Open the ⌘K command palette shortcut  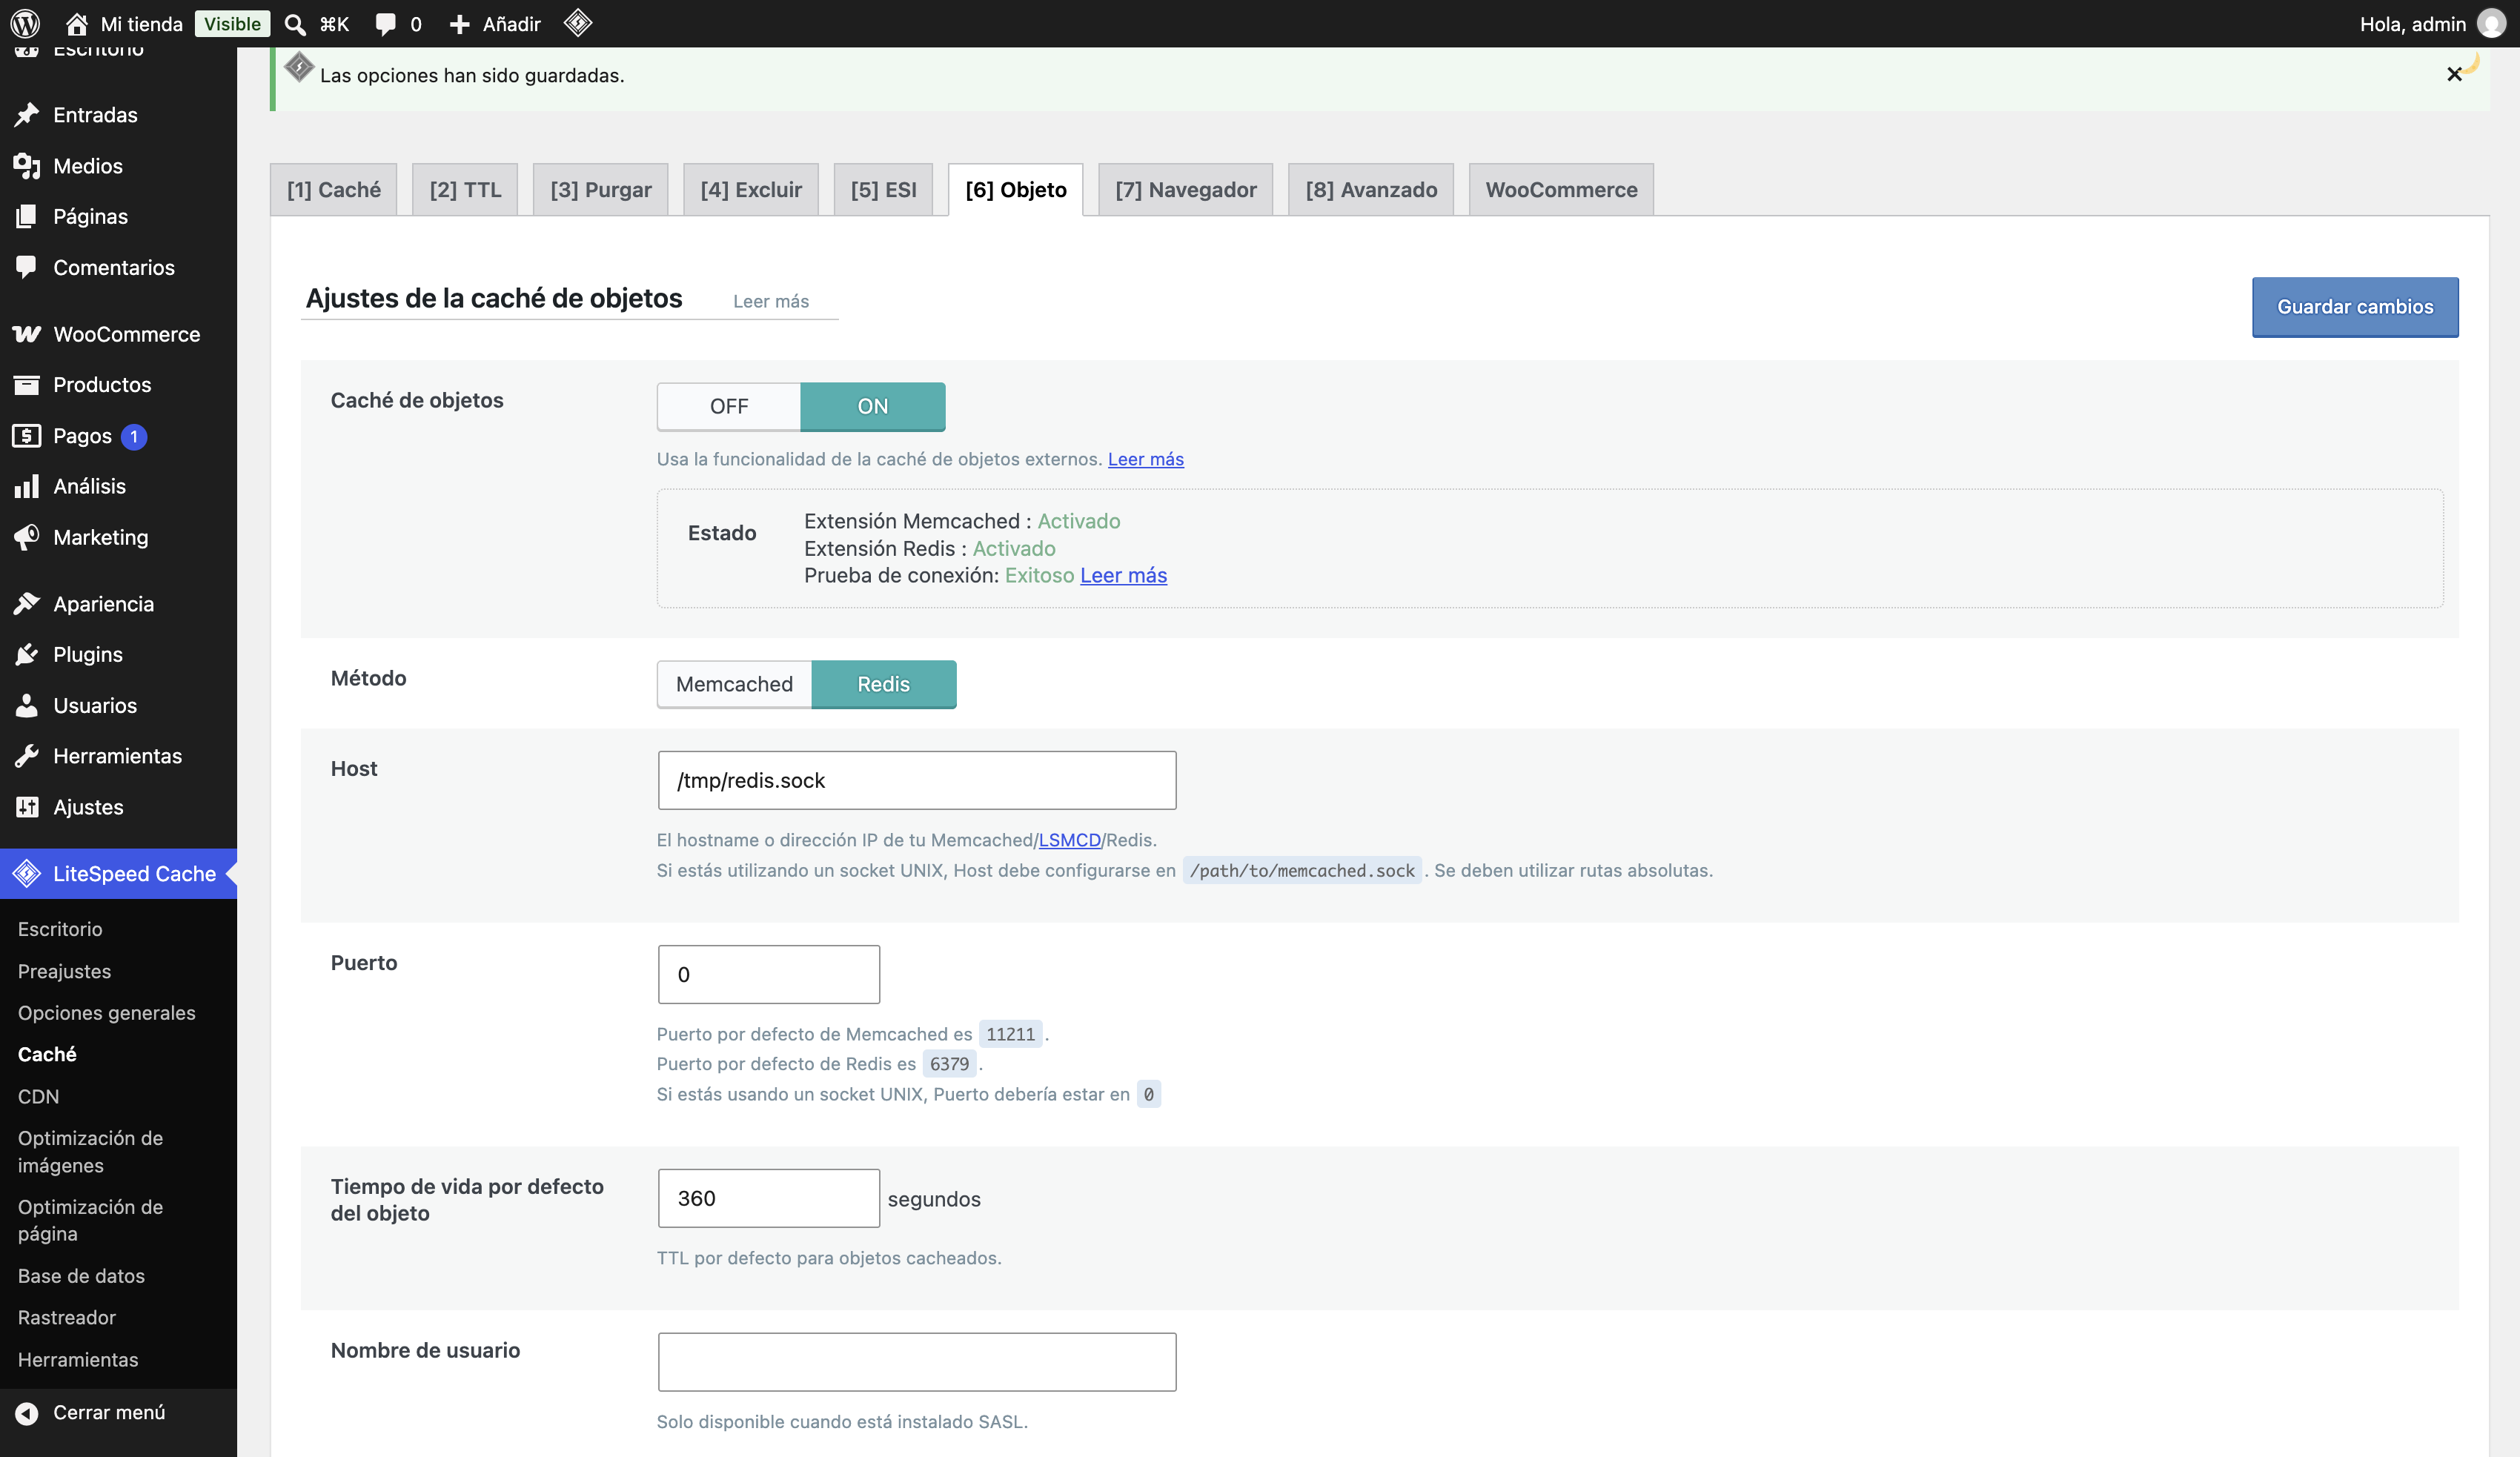[x=334, y=24]
